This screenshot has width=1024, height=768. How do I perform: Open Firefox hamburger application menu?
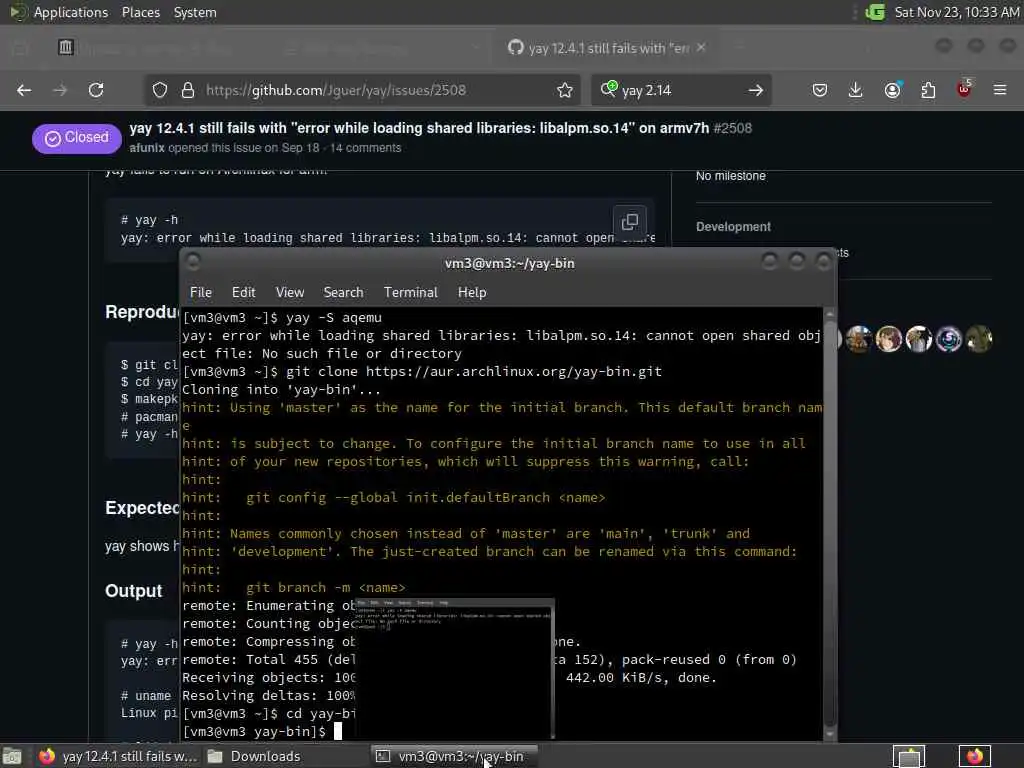(1000, 90)
